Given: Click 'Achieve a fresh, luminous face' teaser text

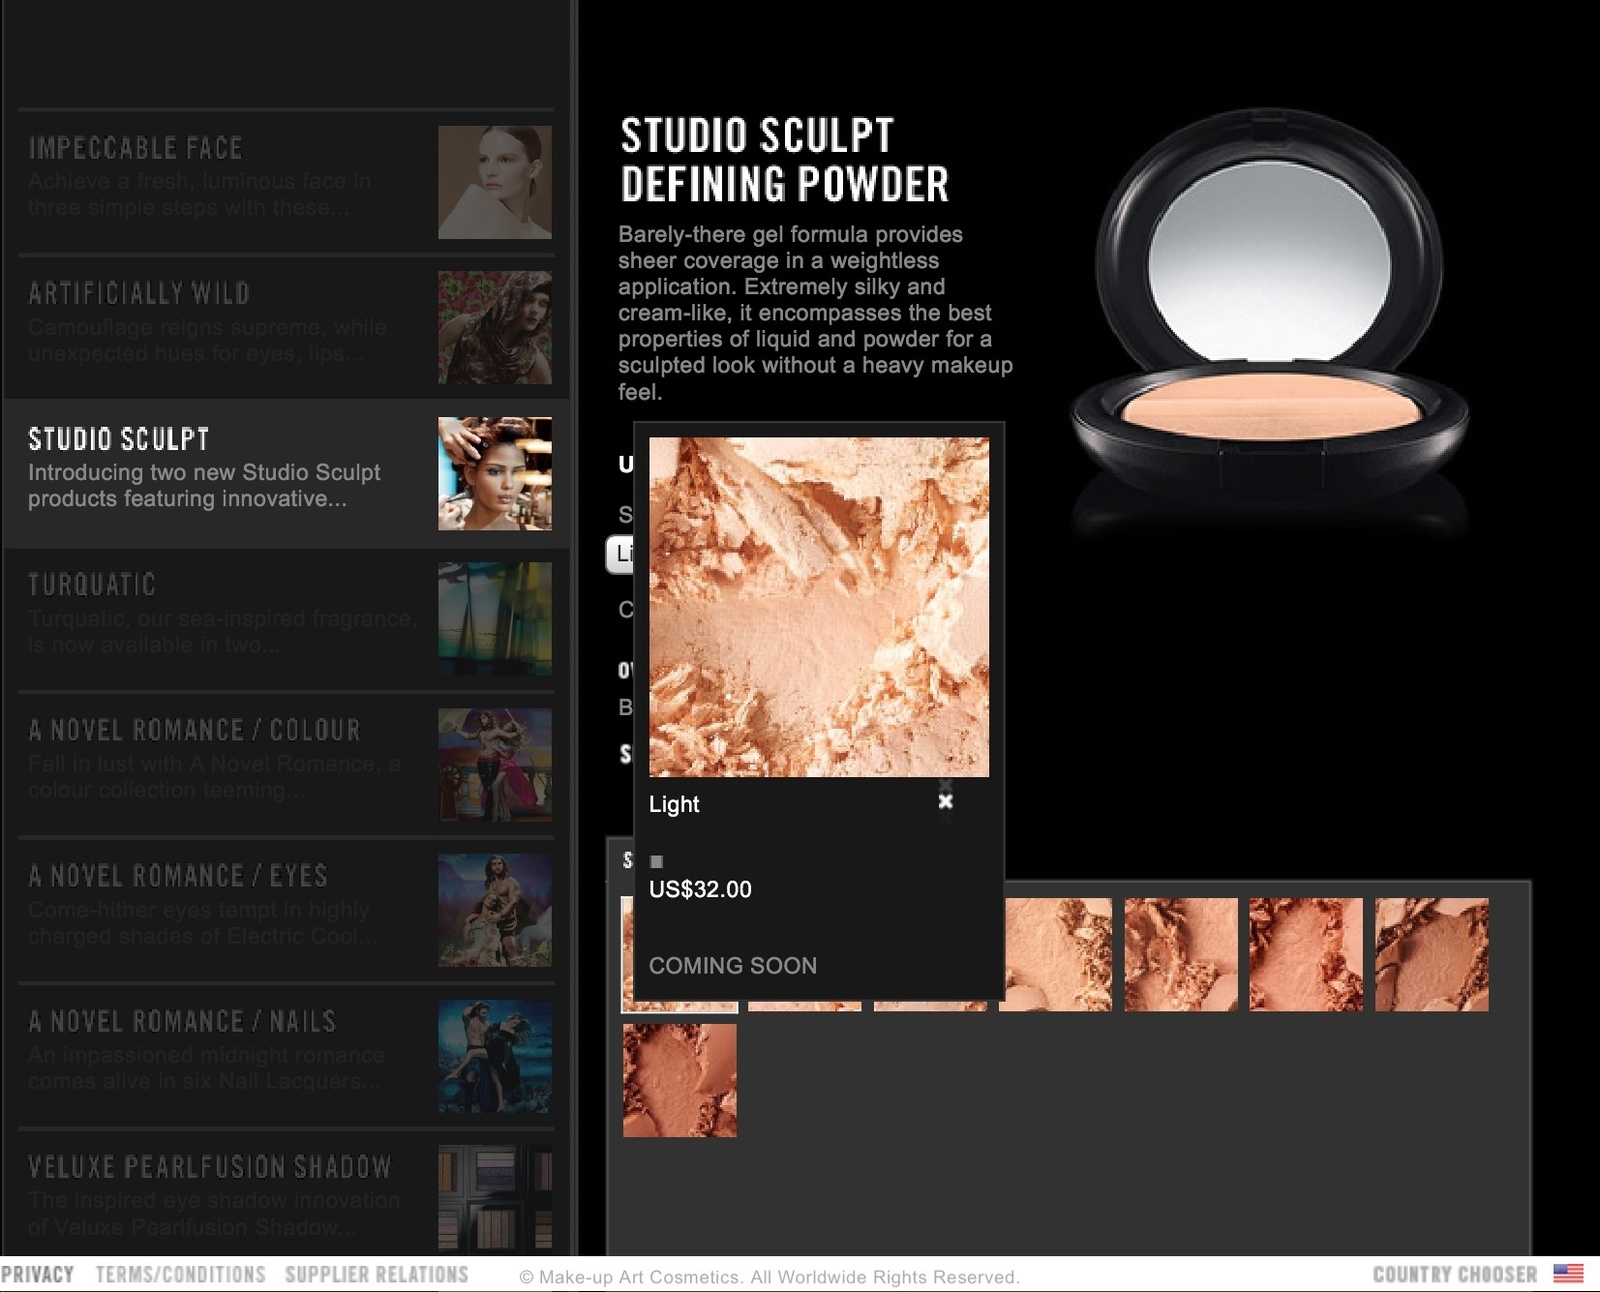Looking at the screenshot, I should (199, 194).
